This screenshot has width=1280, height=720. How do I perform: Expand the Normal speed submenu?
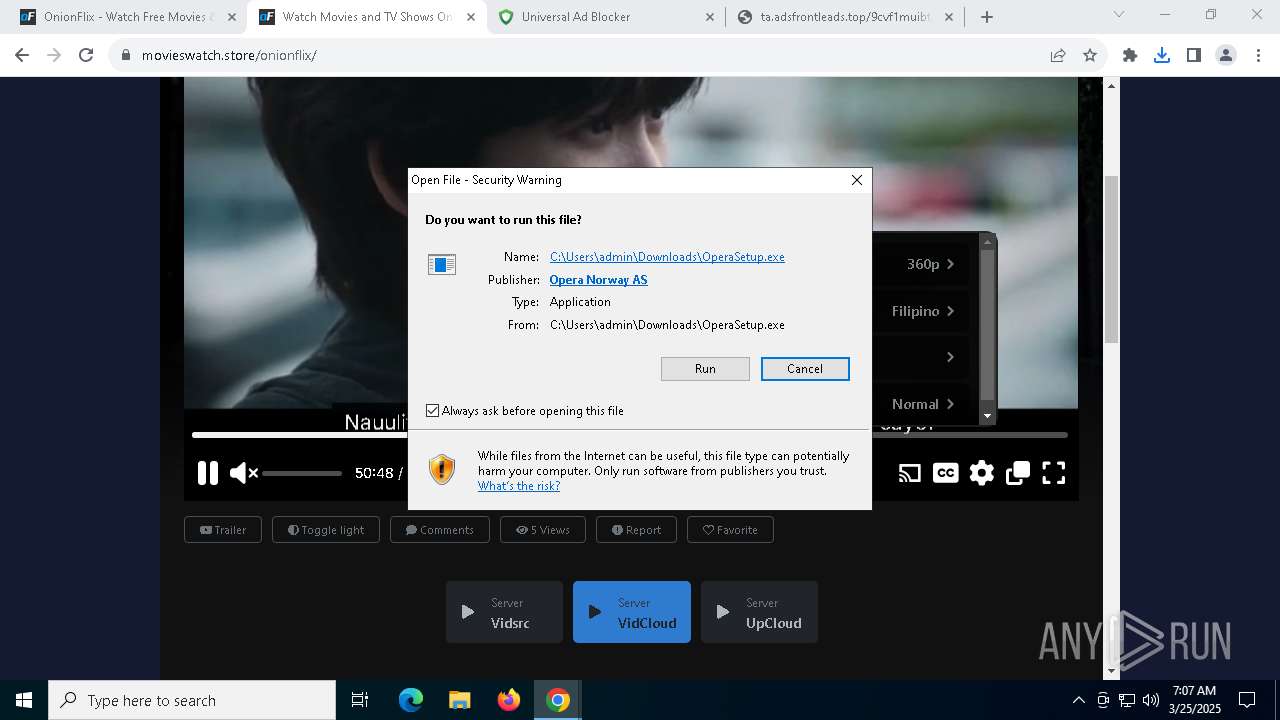[922, 404]
